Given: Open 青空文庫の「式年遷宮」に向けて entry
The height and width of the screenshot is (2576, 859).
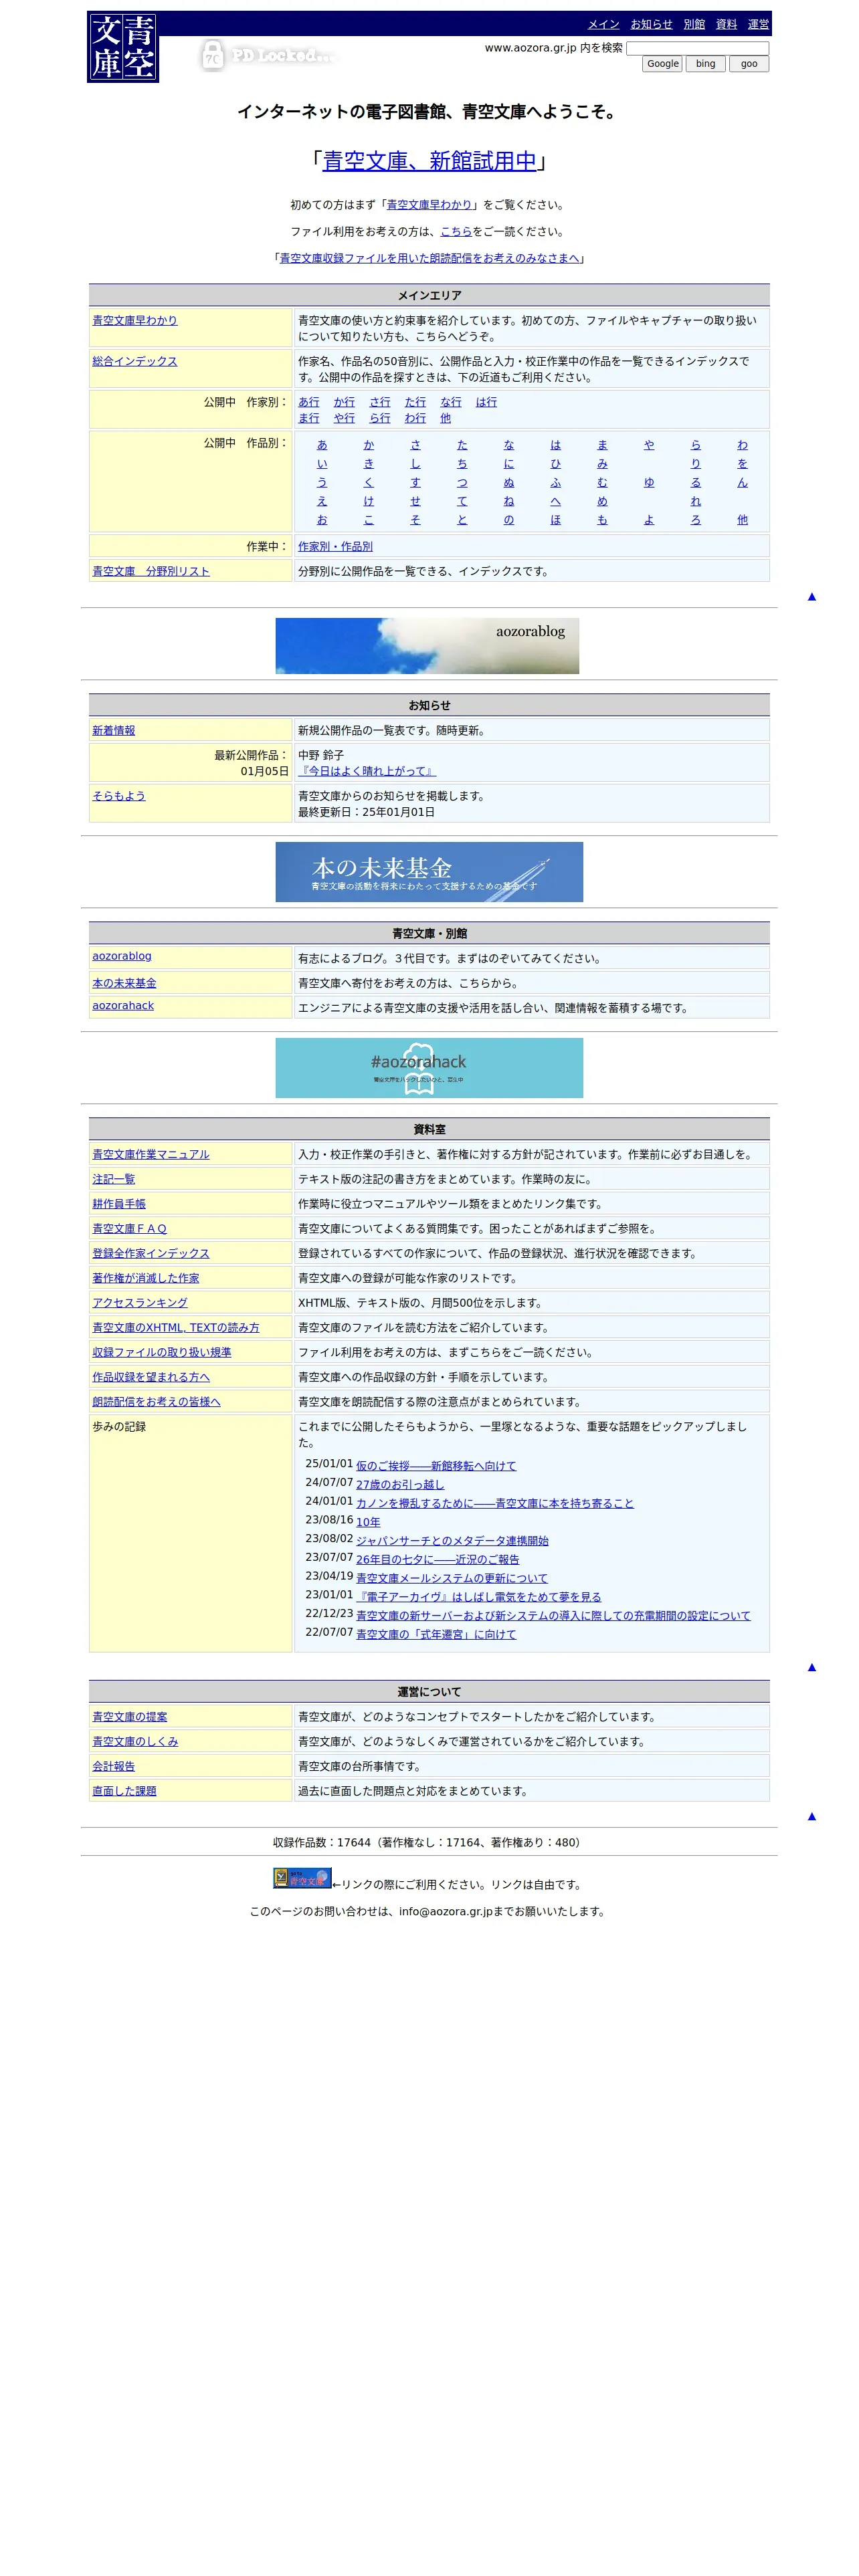Looking at the screenshot, I should pos(436,1634).
